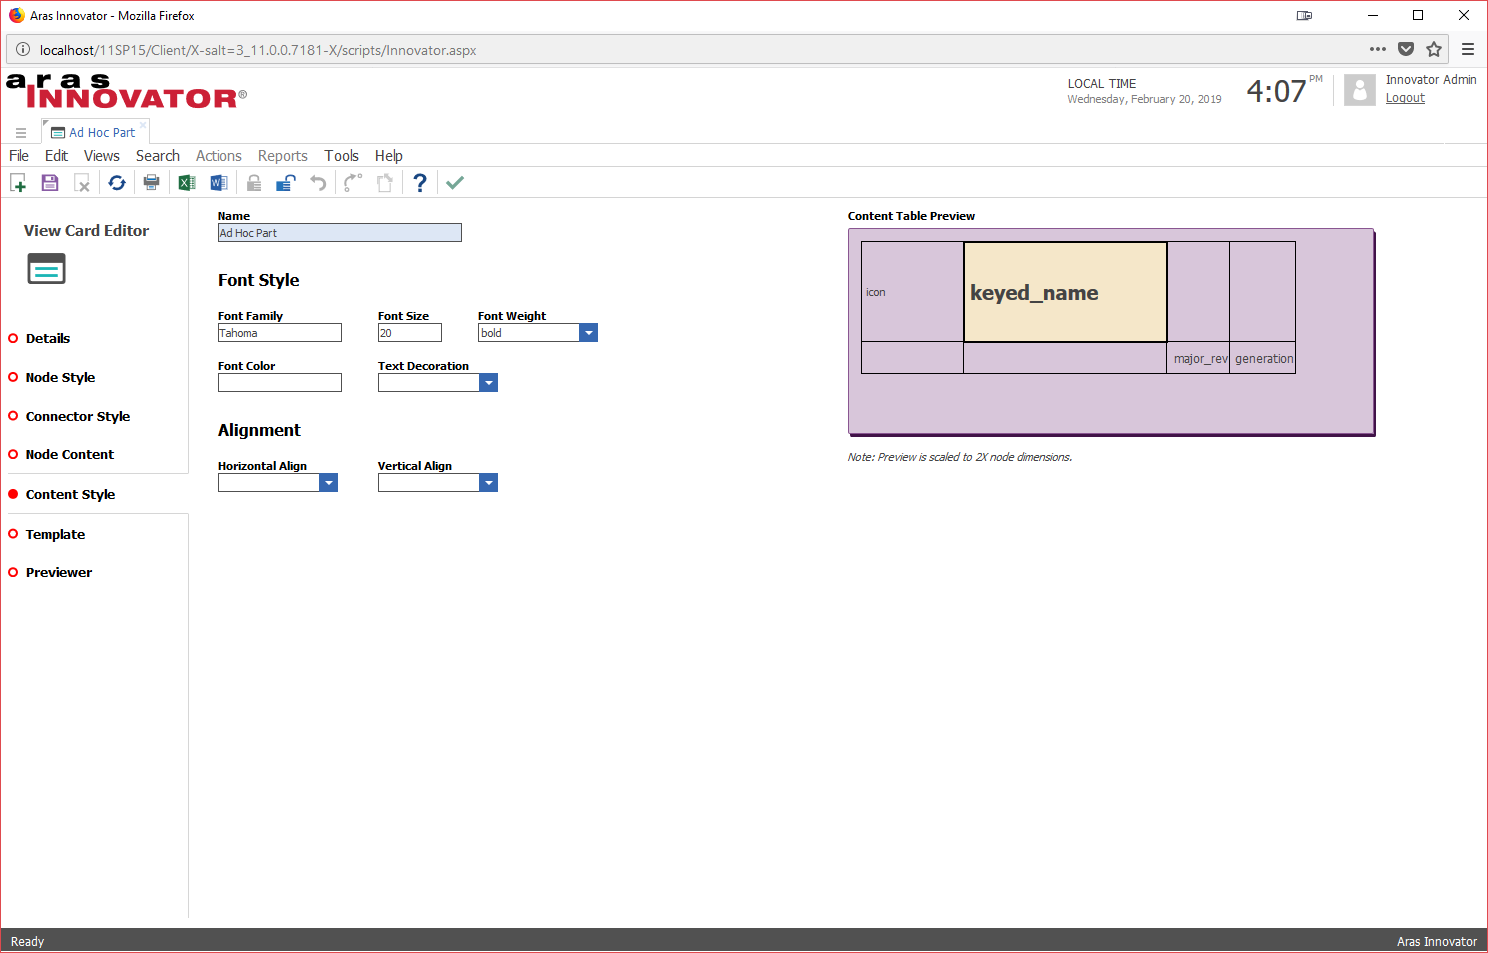1488x953 pixels.
Task: Close the Ad Hoc Part tab
Action: pyautogui.click(x=143, y=125)
